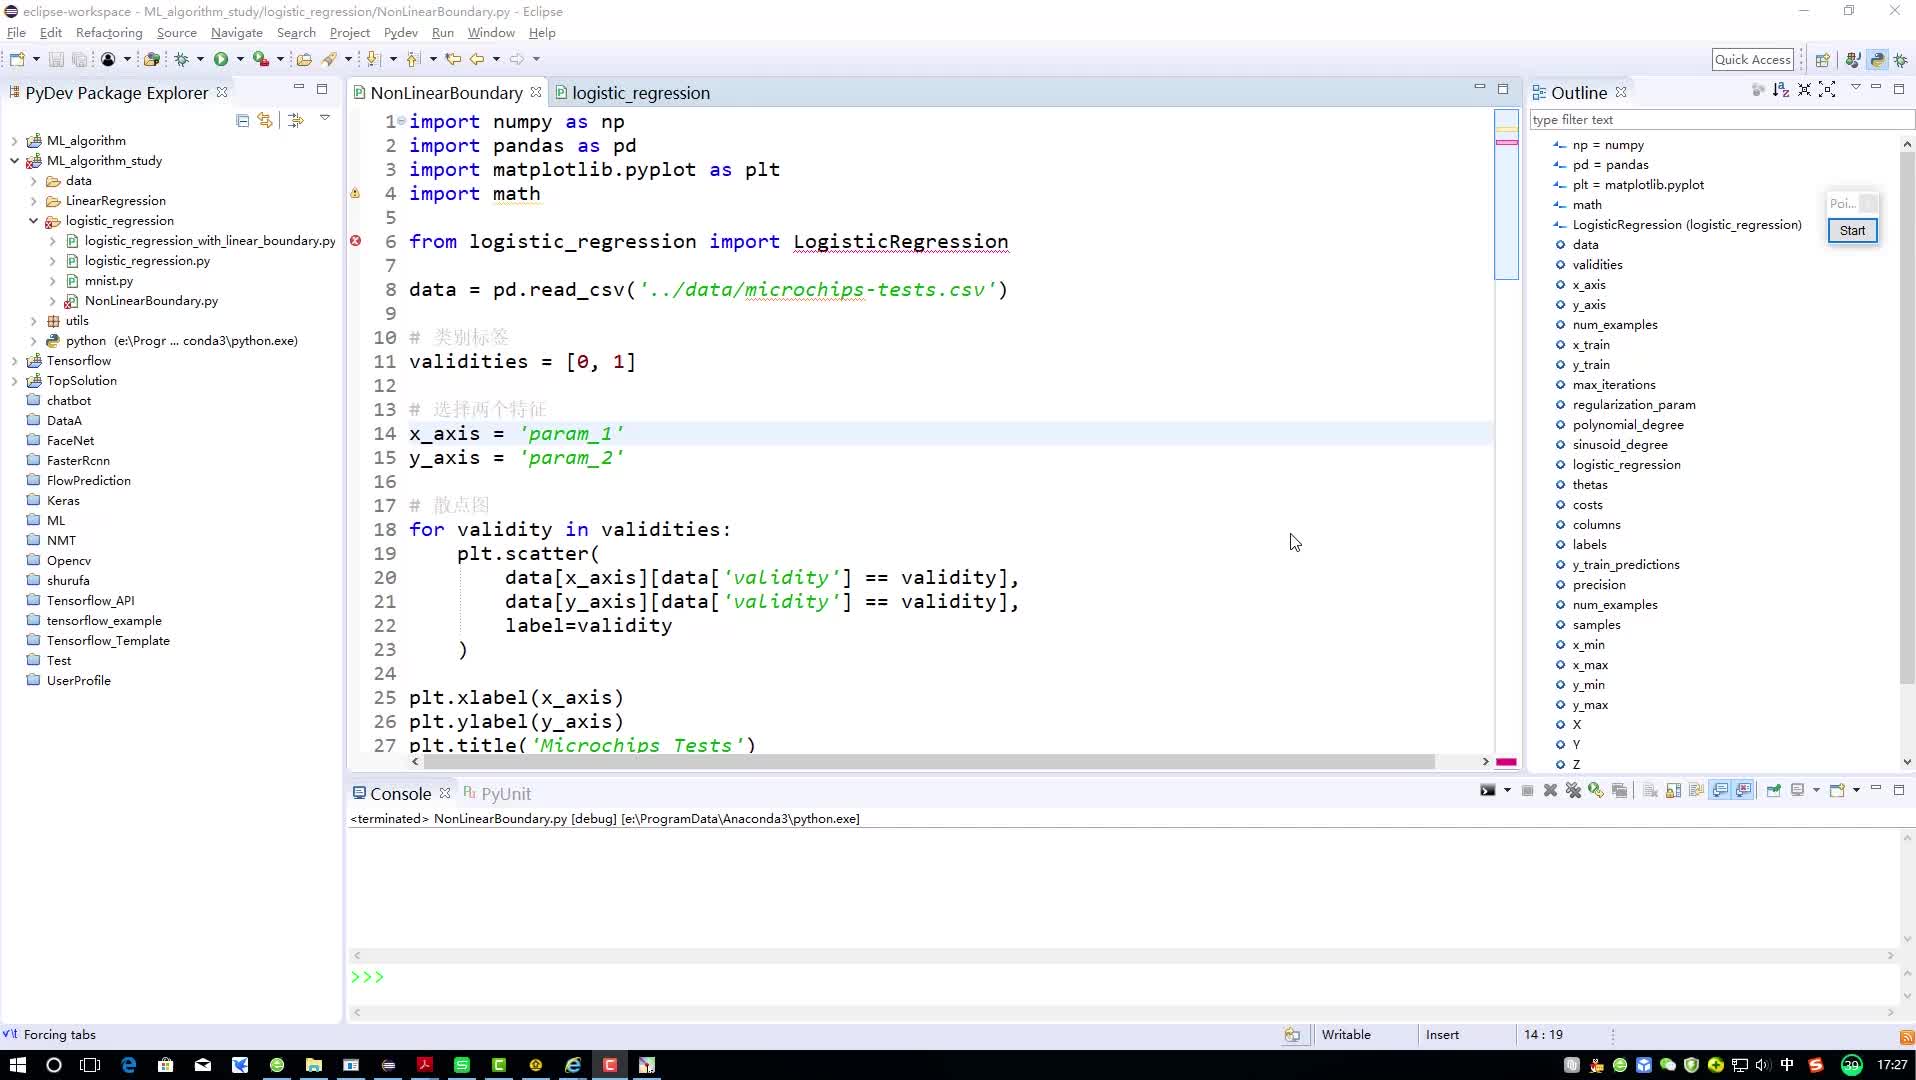This screenshot has width=1916, height=1080.
Task: Open the Refactoring menu
Action: (109, 33)
